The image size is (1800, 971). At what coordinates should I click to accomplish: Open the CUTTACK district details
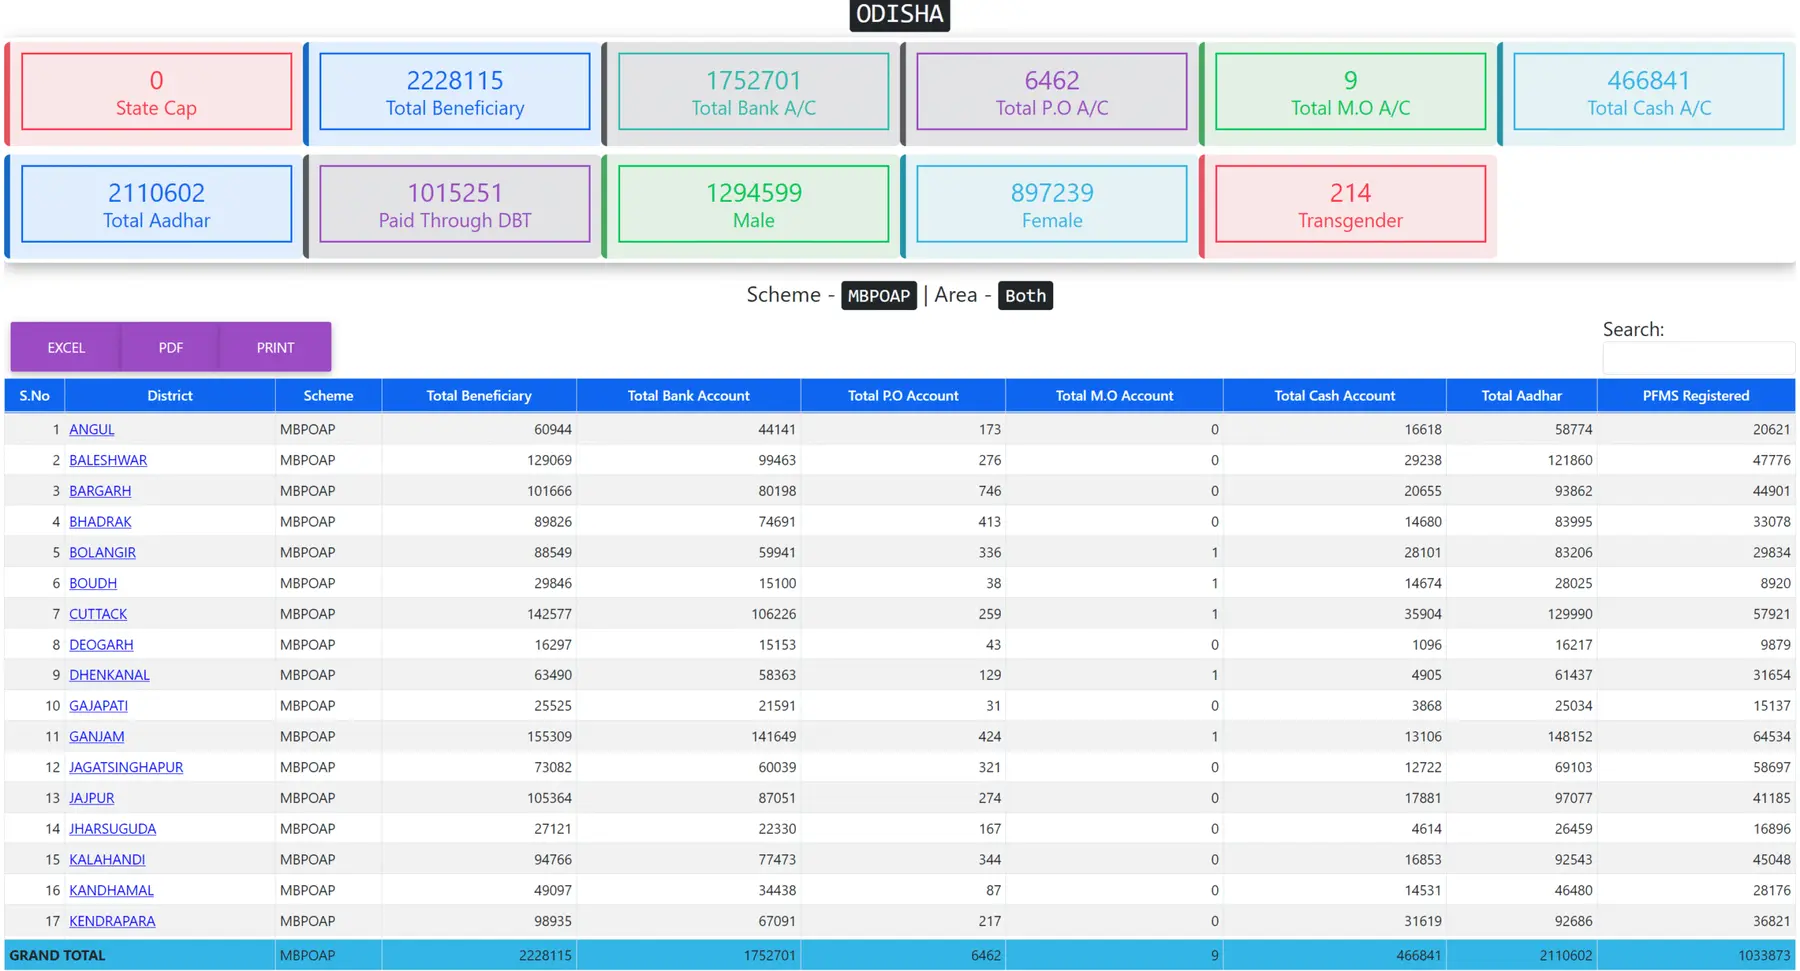97,613
